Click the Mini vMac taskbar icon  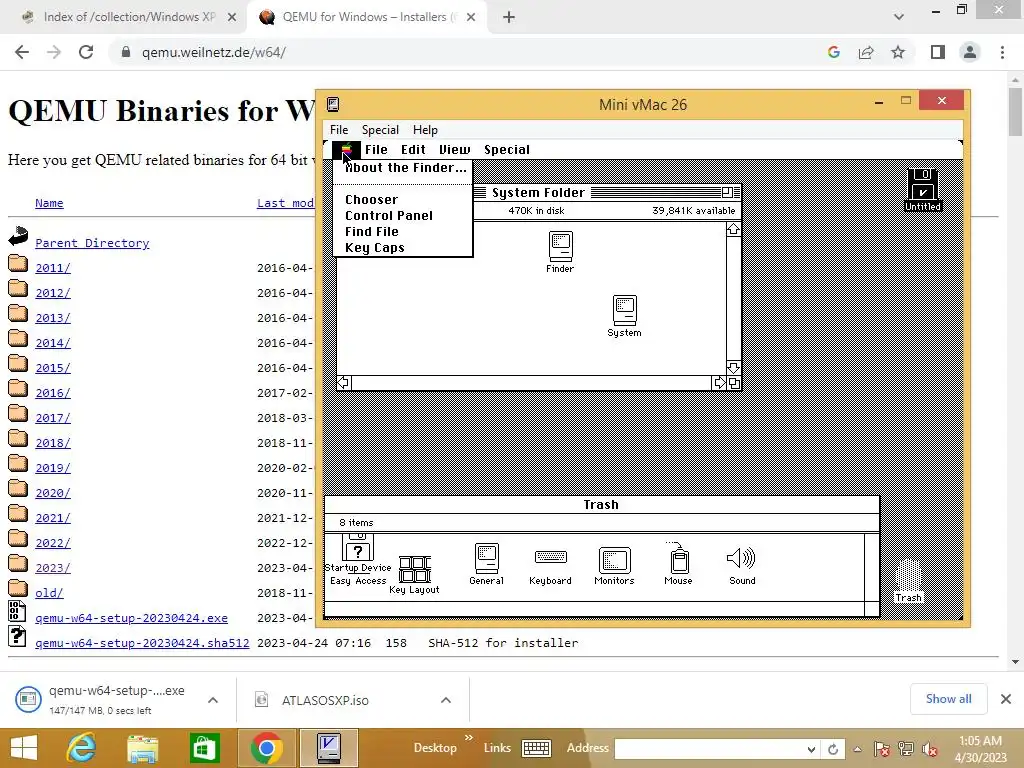click(x=328, y=748)
